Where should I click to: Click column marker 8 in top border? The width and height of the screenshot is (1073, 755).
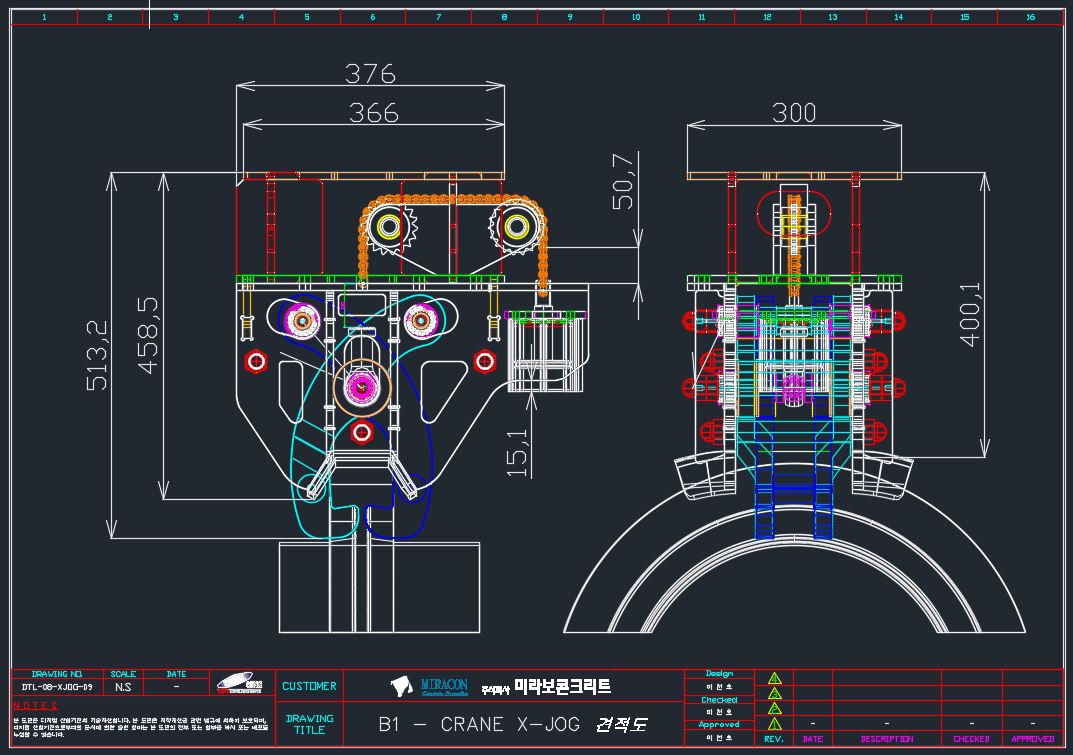(504, 17)
